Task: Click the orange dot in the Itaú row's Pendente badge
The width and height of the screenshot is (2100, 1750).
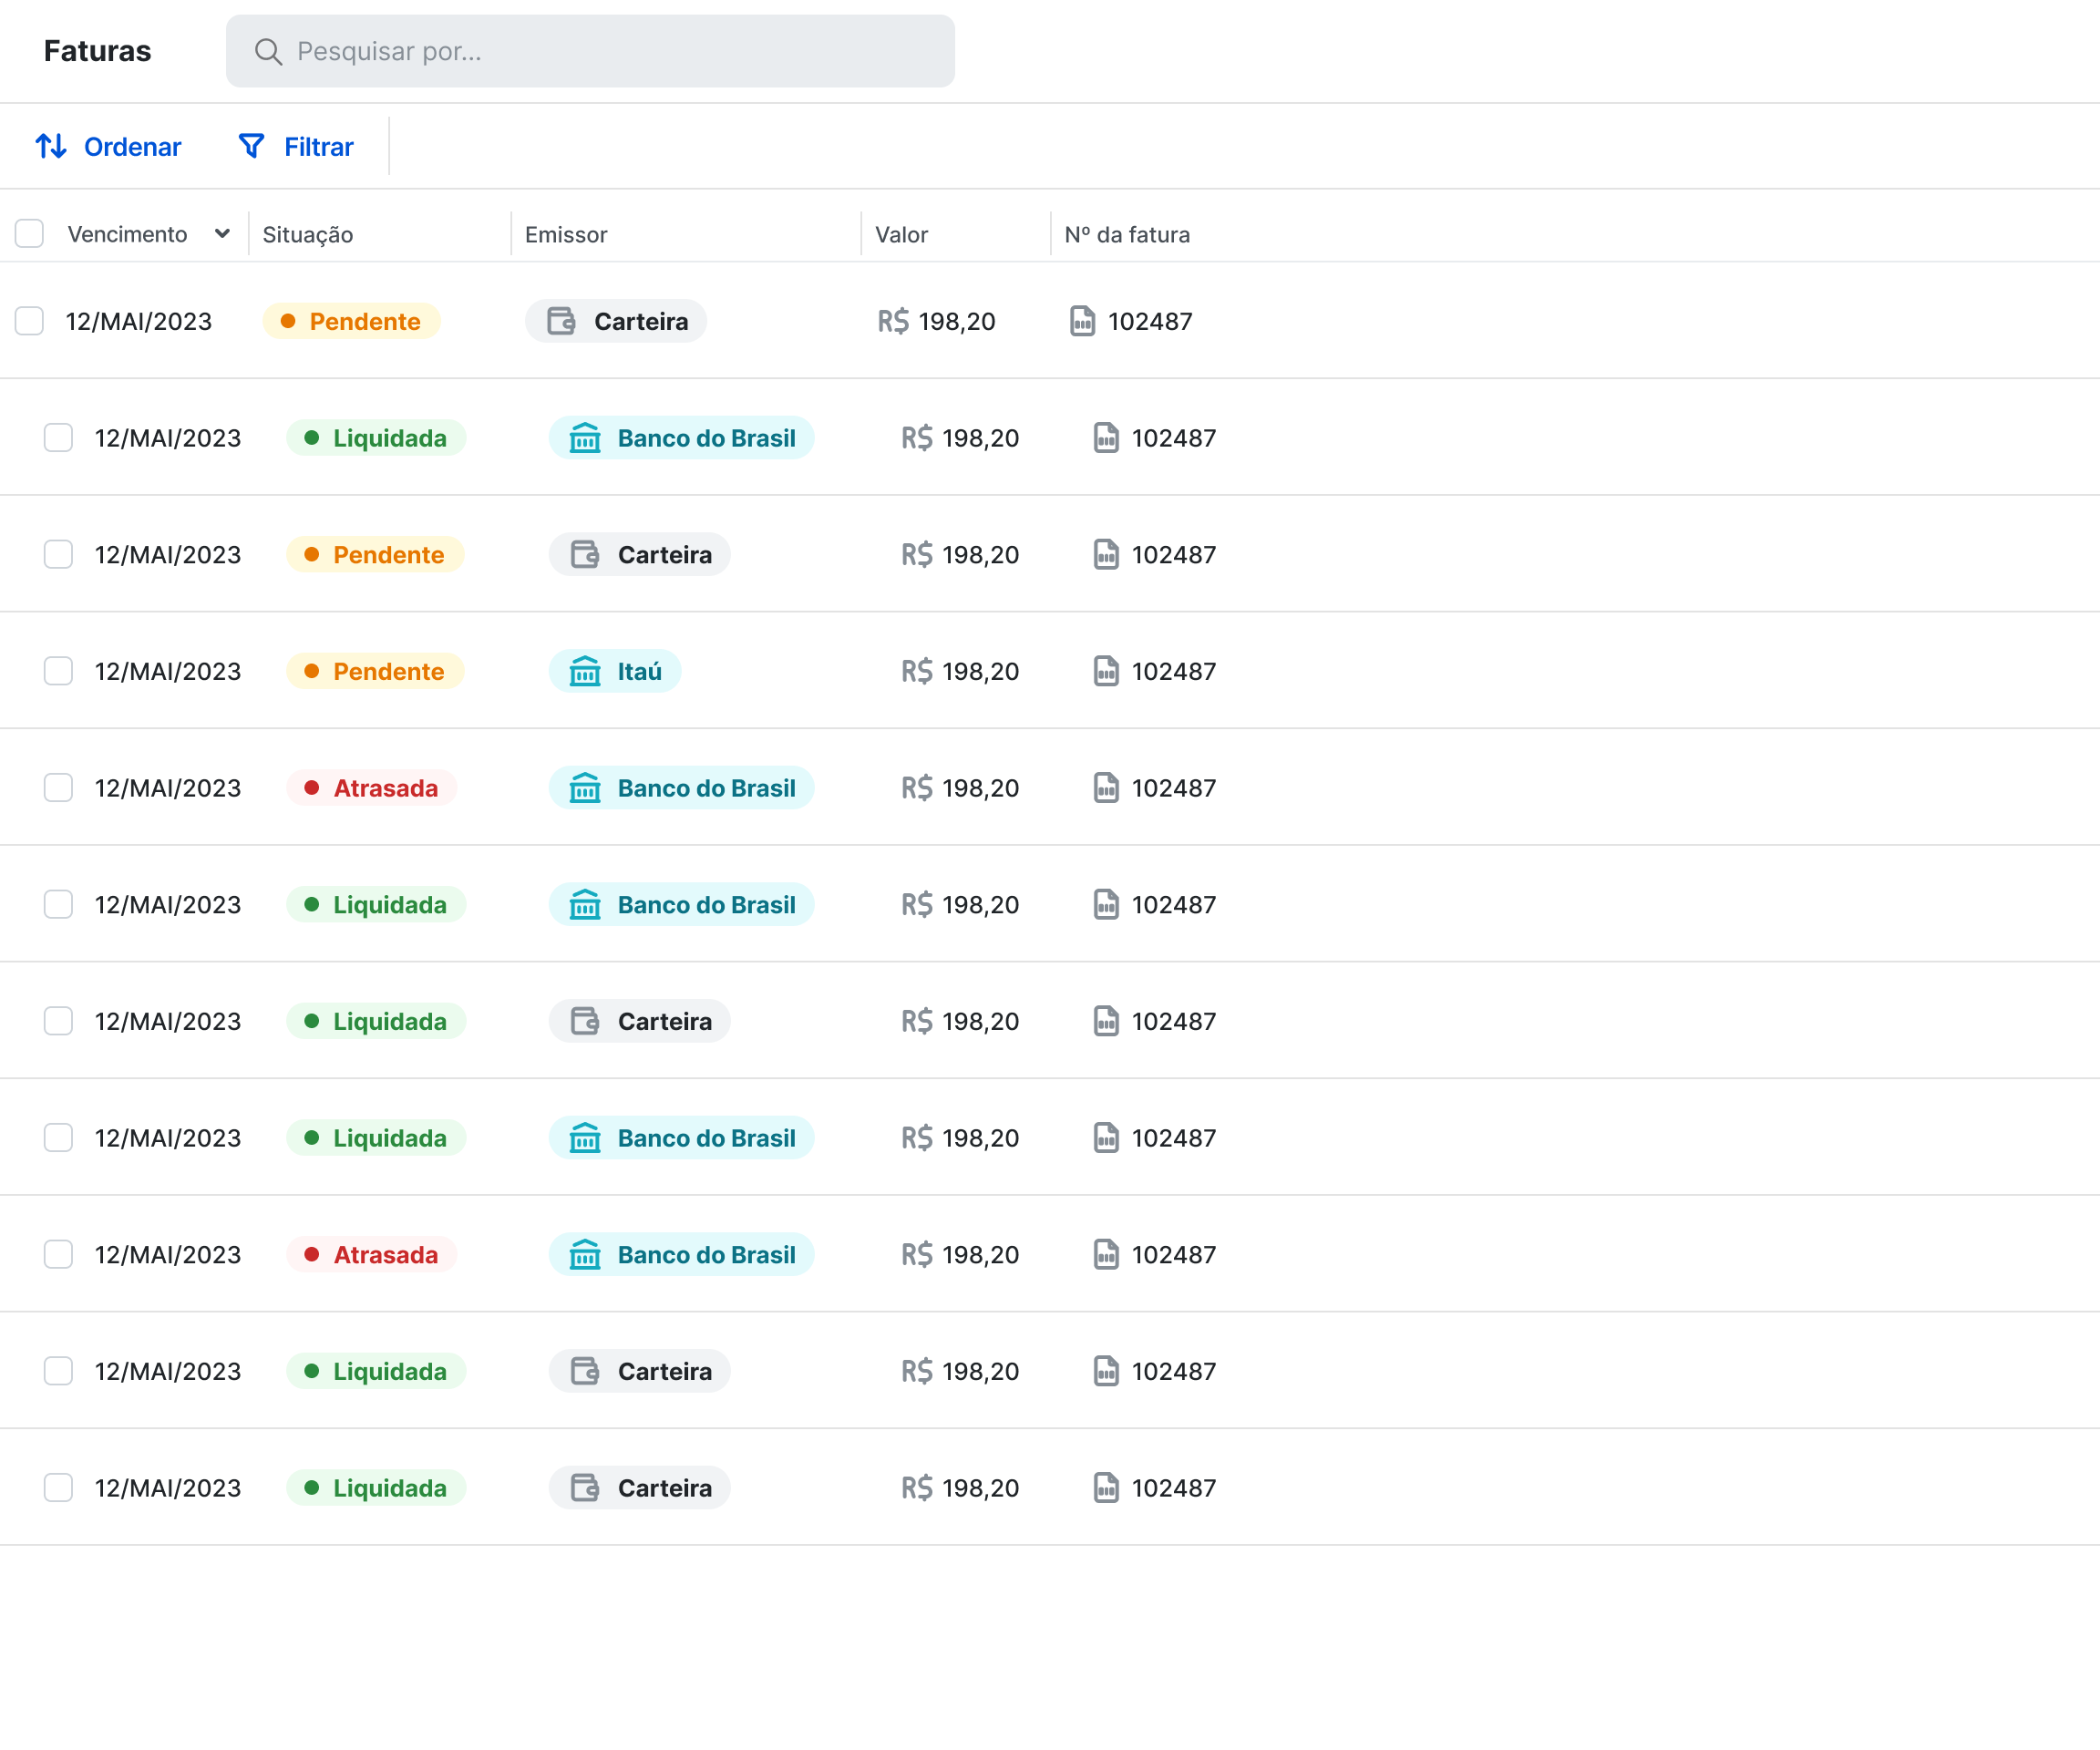Action: (x=311, y=671)
